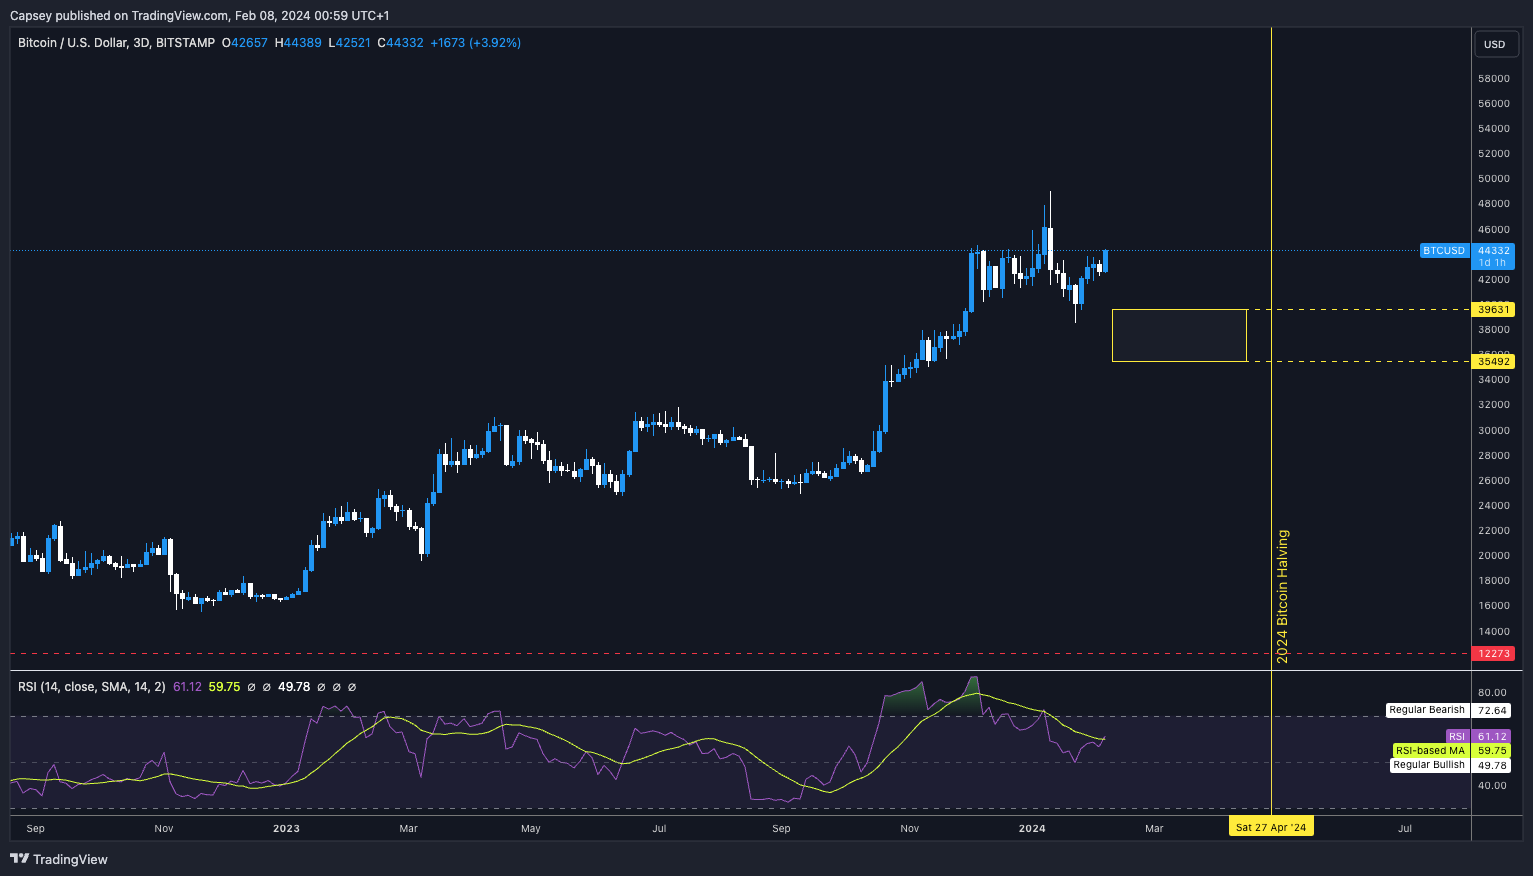Click the latest blue candle on chart
1533x876 pixels.
coord(1105,261)
